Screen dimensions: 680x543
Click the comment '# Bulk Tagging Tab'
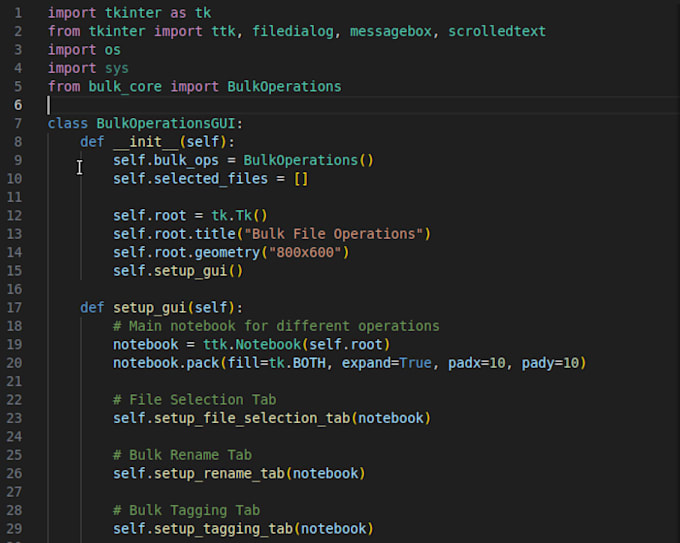[x=186, y=510]
